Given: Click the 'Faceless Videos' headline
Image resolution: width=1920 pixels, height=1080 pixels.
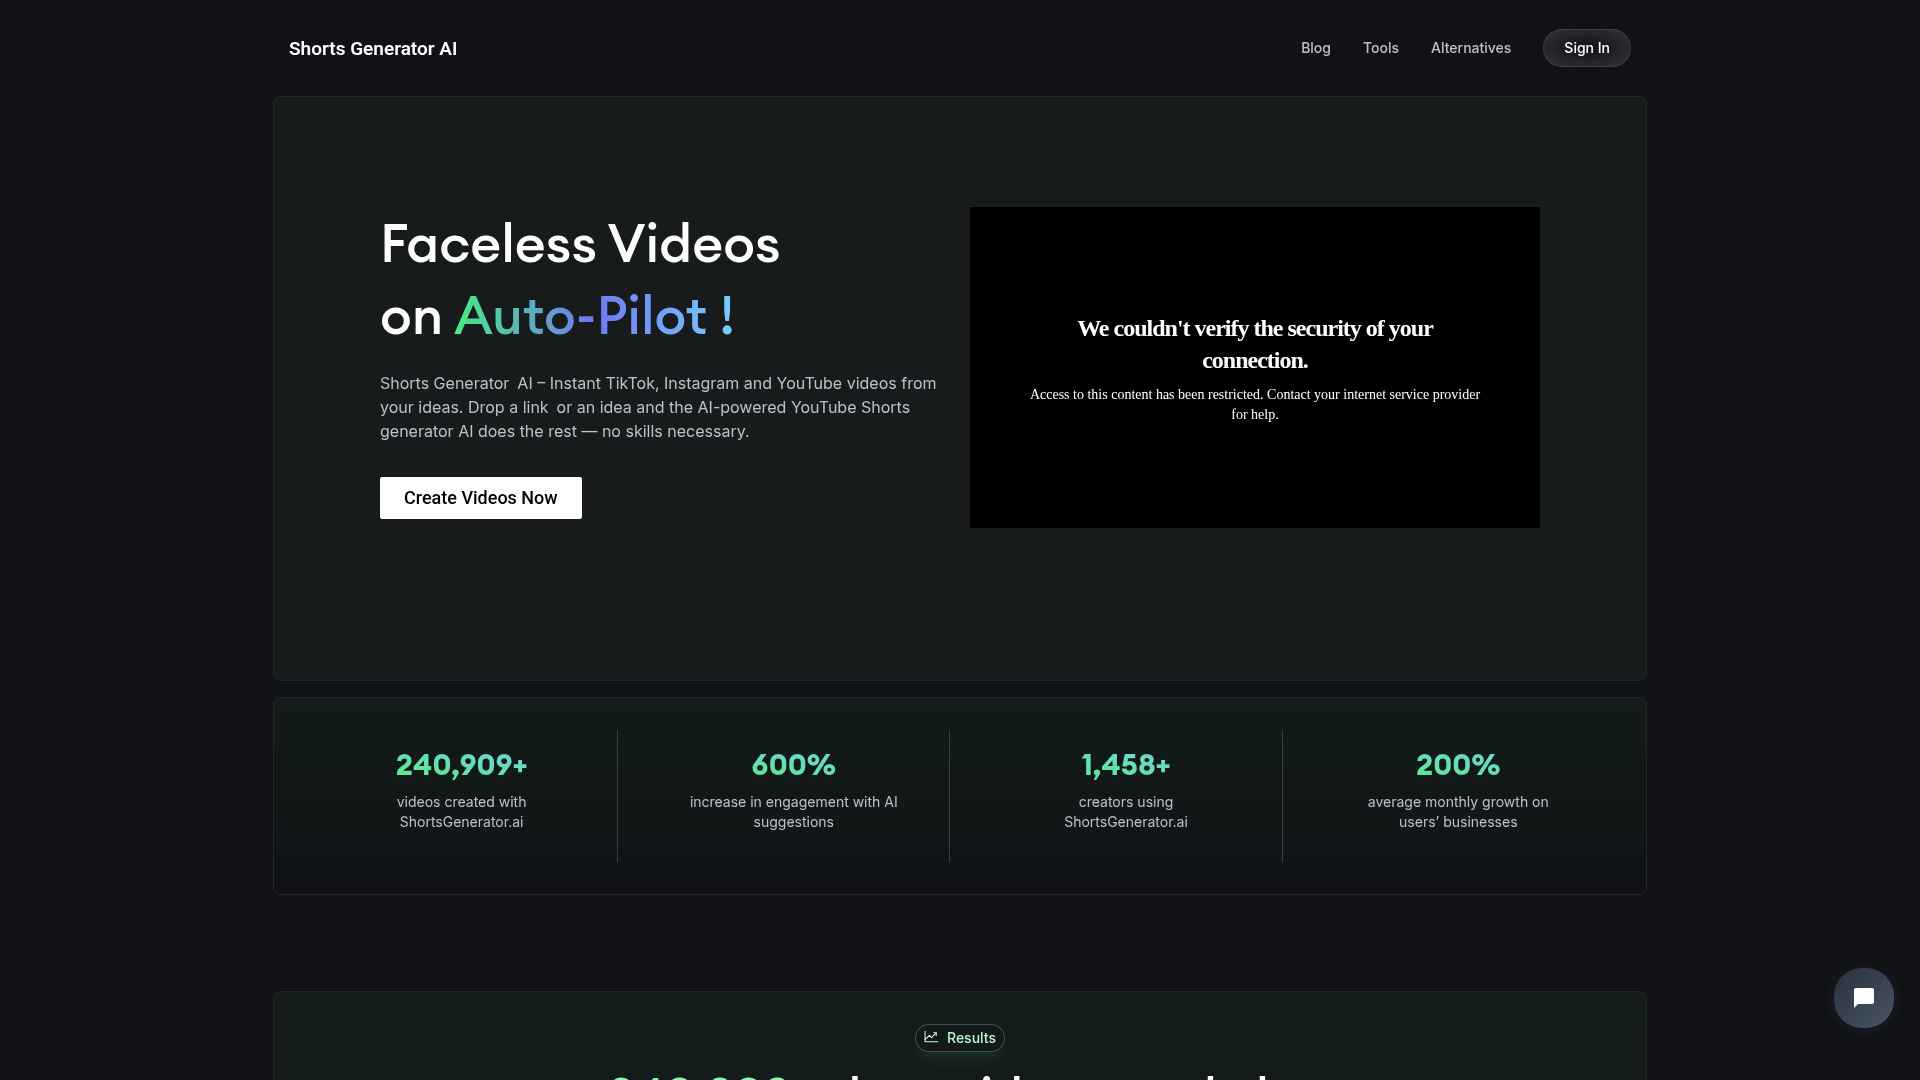Looking at the screenshot, I should pyautogui.click(x=579, y=244).
